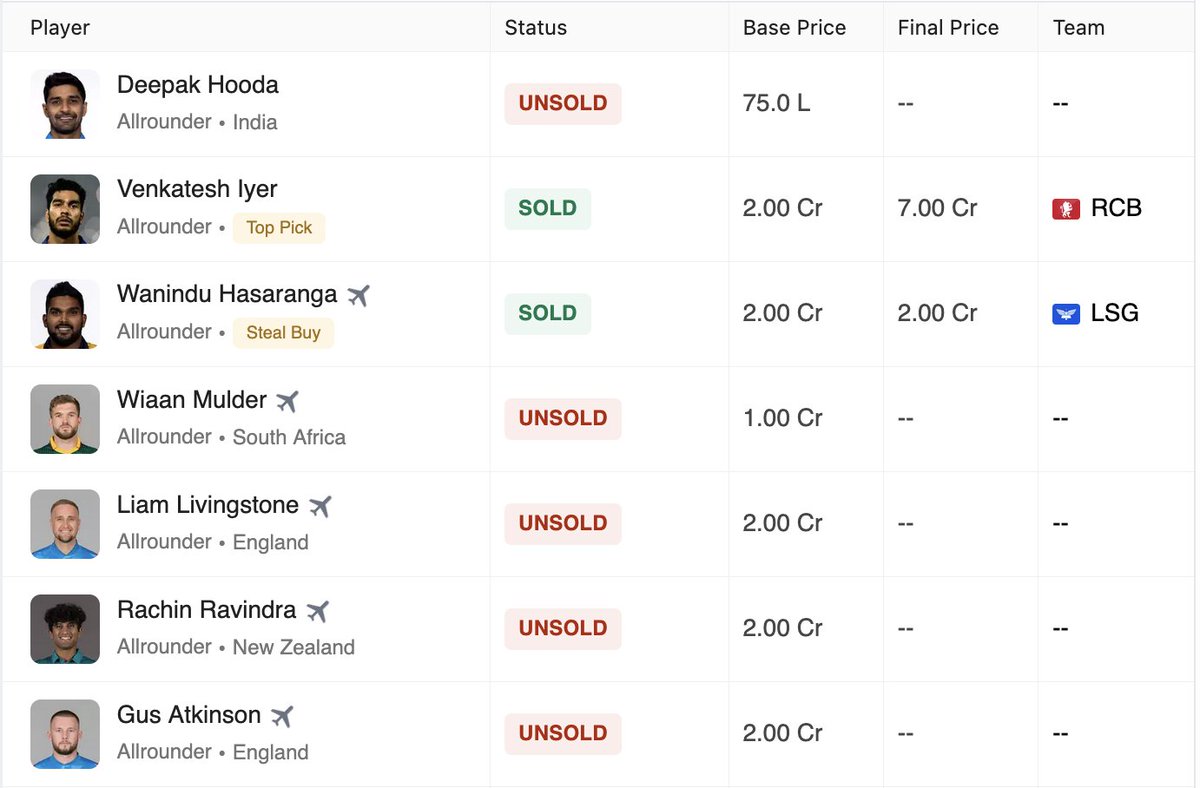Sort by the Player column header

[60, 28]
